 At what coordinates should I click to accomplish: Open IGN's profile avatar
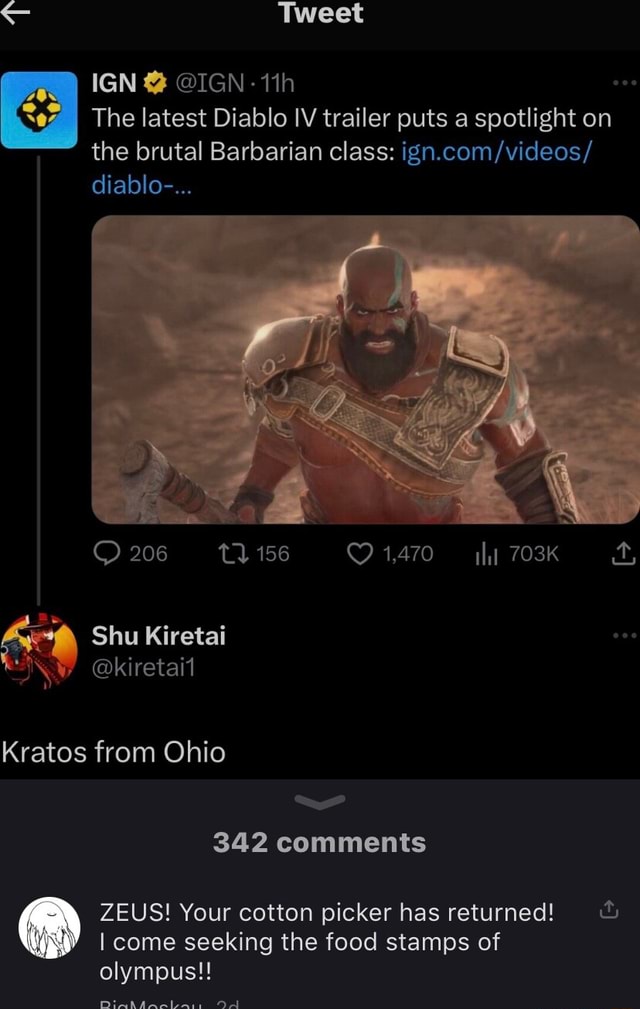[39, 110]
